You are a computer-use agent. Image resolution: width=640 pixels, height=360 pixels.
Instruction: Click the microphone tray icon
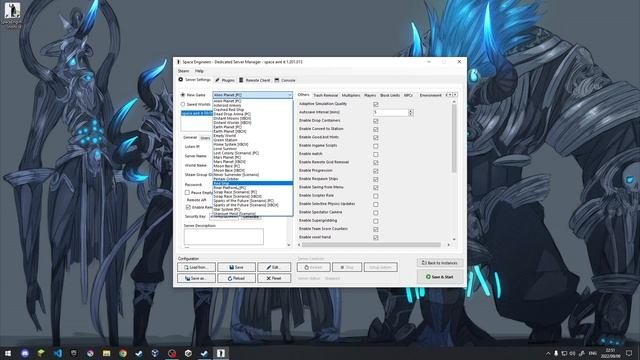click(556, 353)
